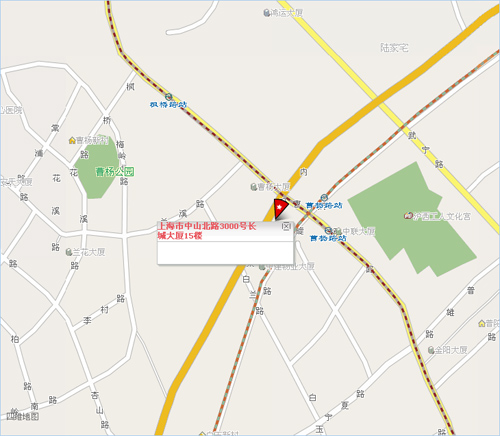The image size is (500, 436).
Task: Click the 陆家宅 area label
Action: click(x=394, y=48)
